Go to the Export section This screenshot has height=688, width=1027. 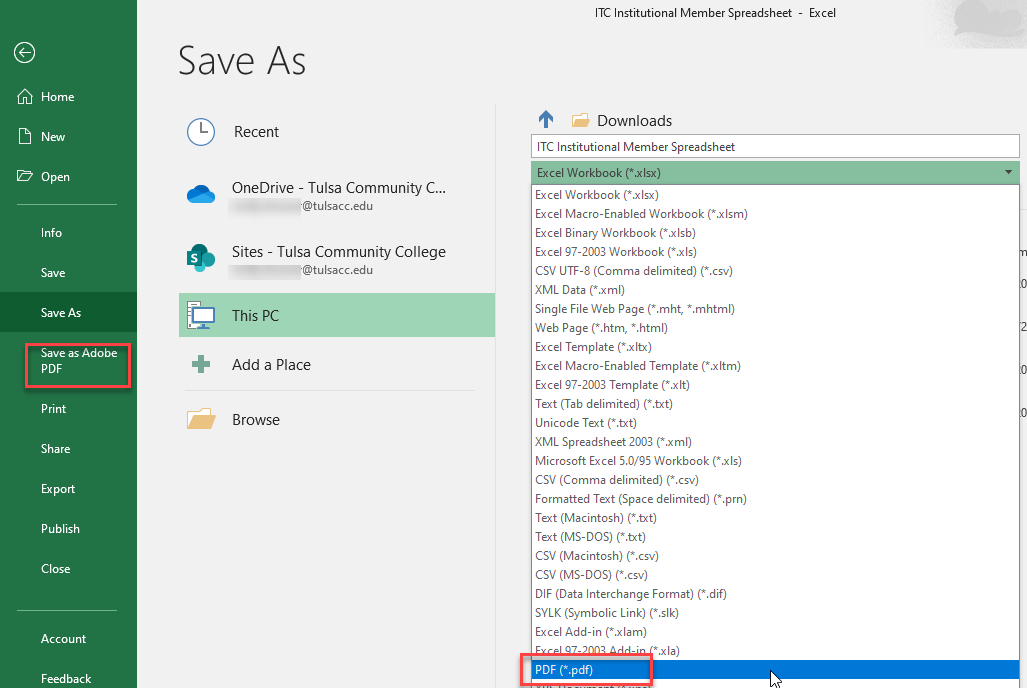pyautogui.click(x=58, y=488)
